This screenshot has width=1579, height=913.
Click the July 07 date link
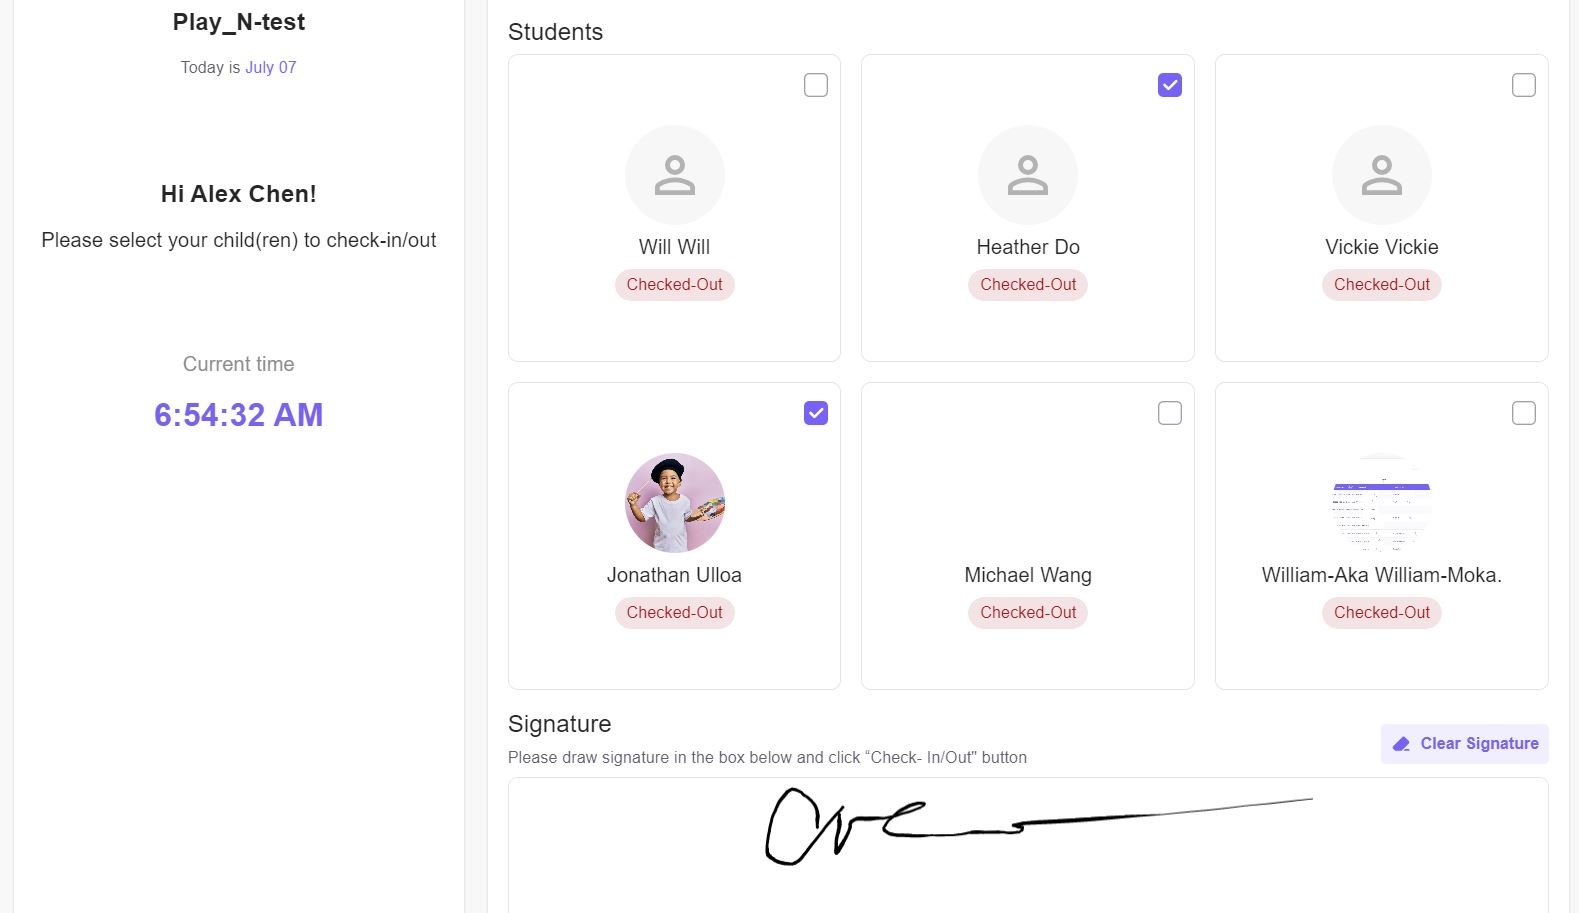tap(271, 68)
